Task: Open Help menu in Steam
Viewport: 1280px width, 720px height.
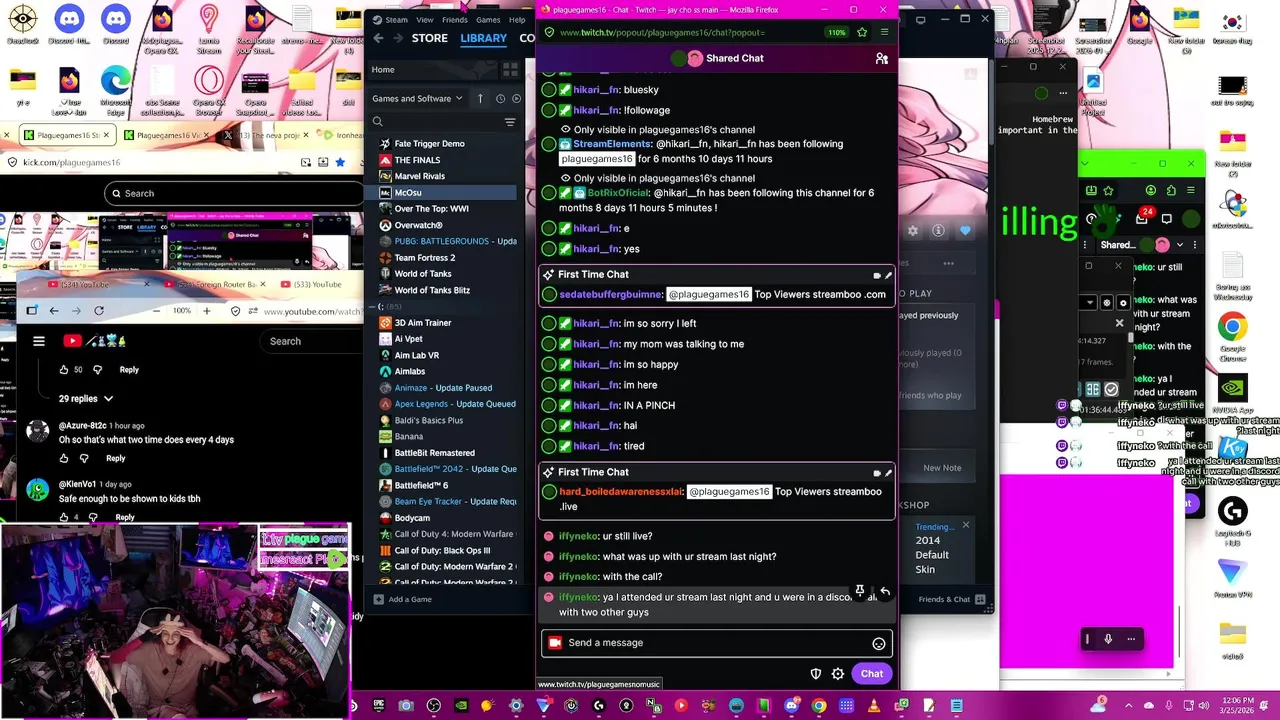Action: tap(517, 20)
